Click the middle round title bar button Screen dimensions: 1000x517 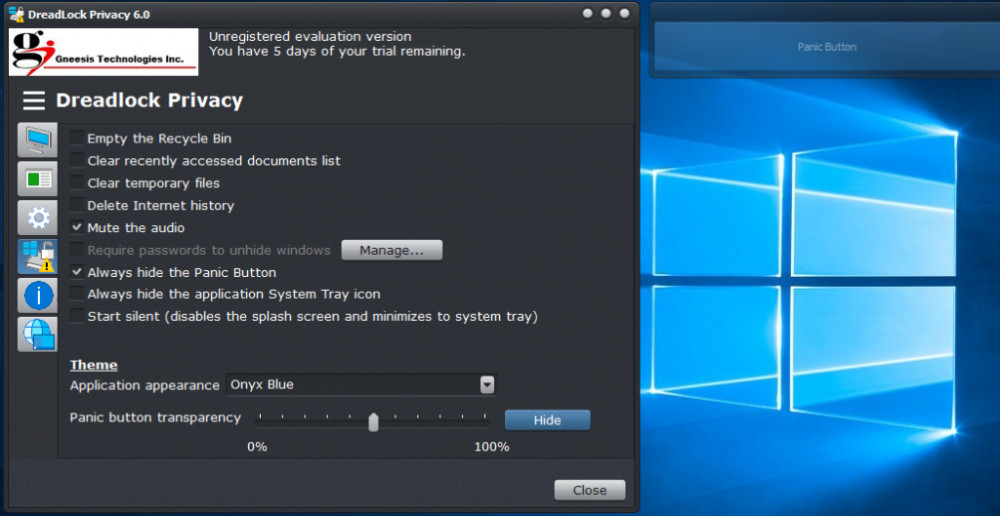[x=606, y=13]
